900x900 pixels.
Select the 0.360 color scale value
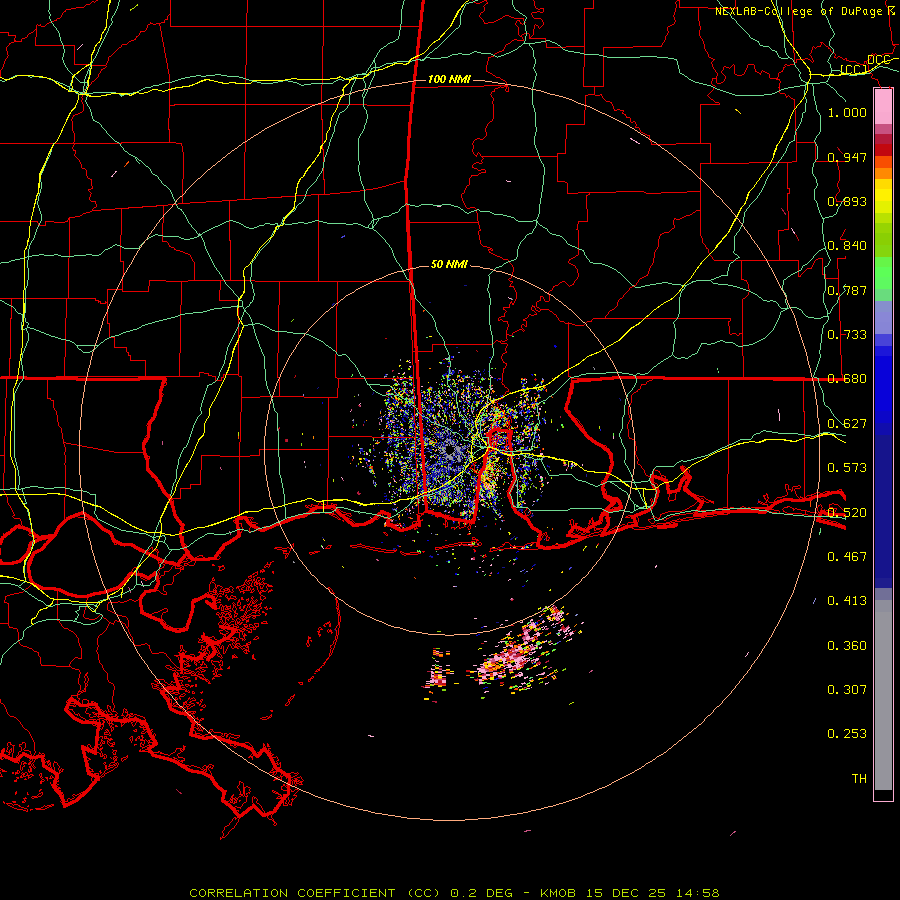point(847,646)
